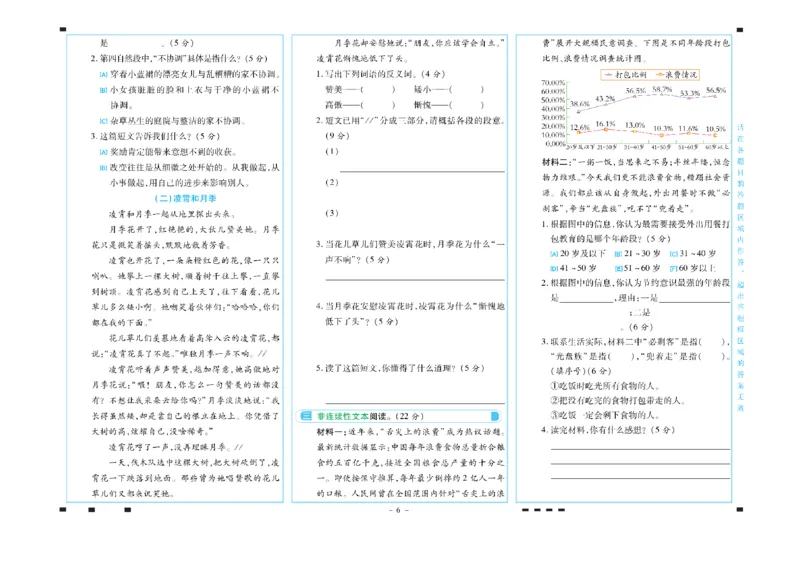Mark option A 奖励肯定能带来意想不到的收获
Image resolution: width=800 pixels, height=566 pixels.
104,152
